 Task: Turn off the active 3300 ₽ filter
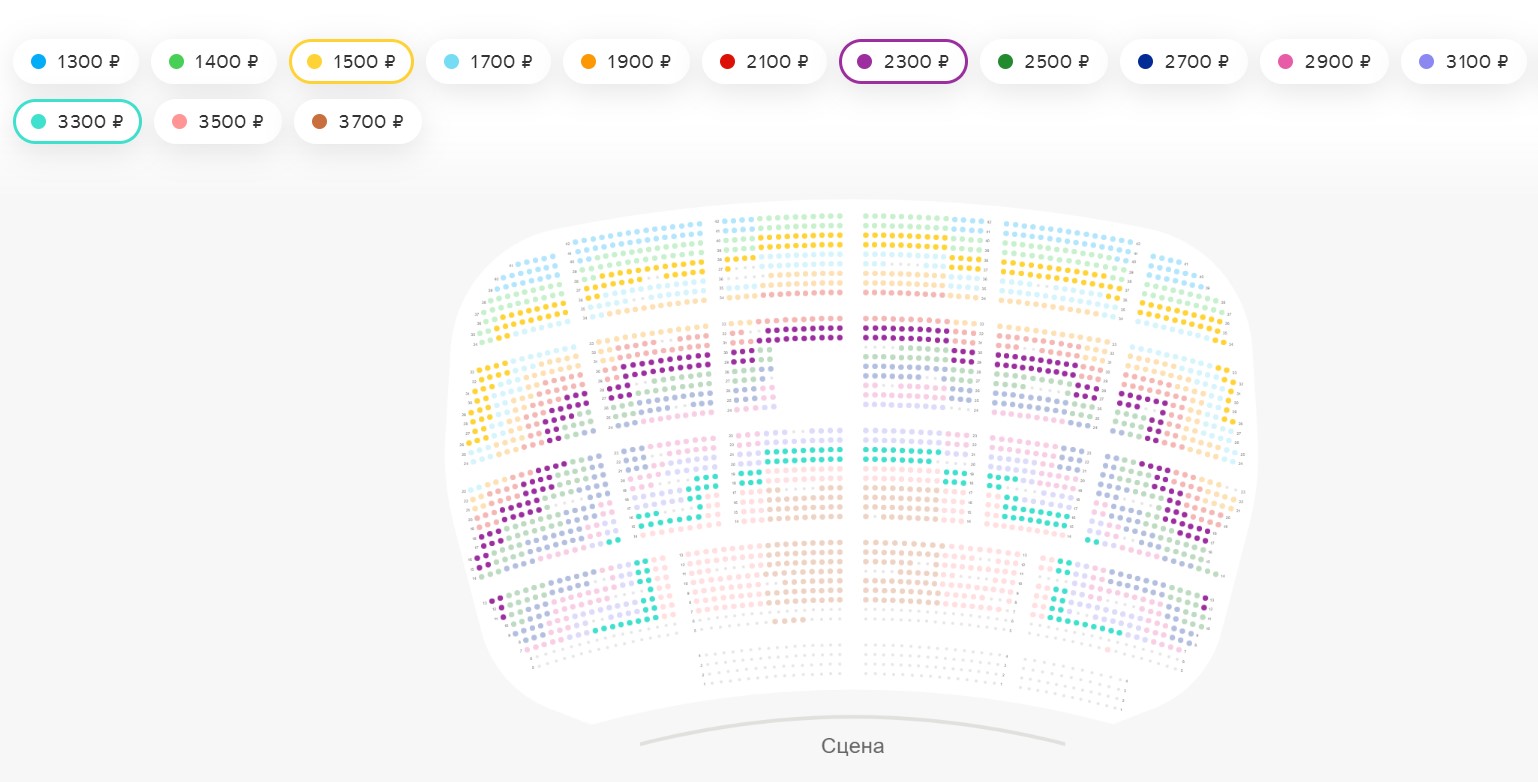click(x=77, y=122)
